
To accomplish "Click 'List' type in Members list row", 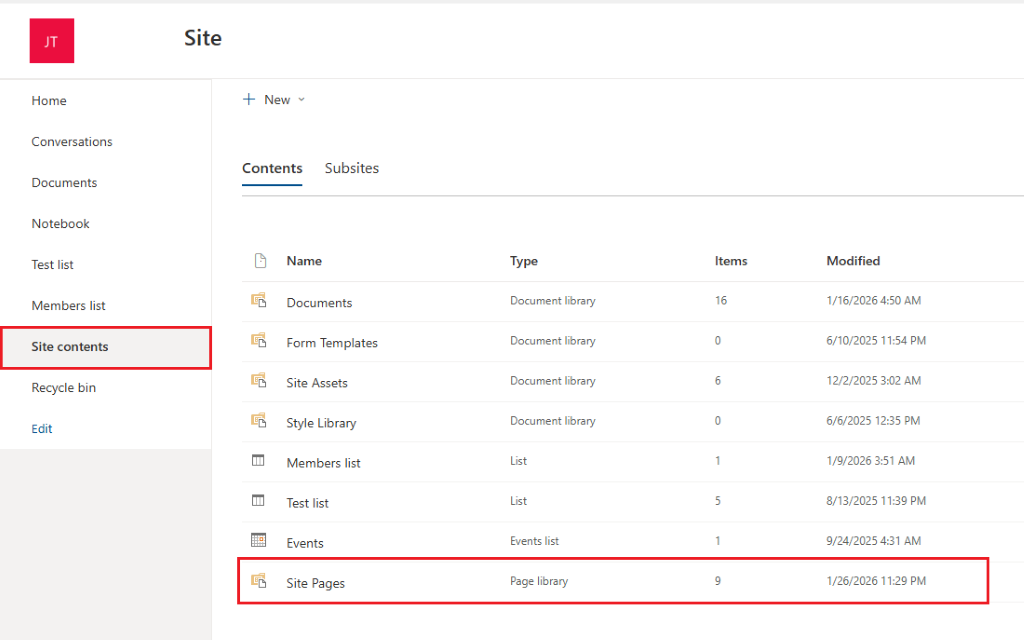I will 519,460.
